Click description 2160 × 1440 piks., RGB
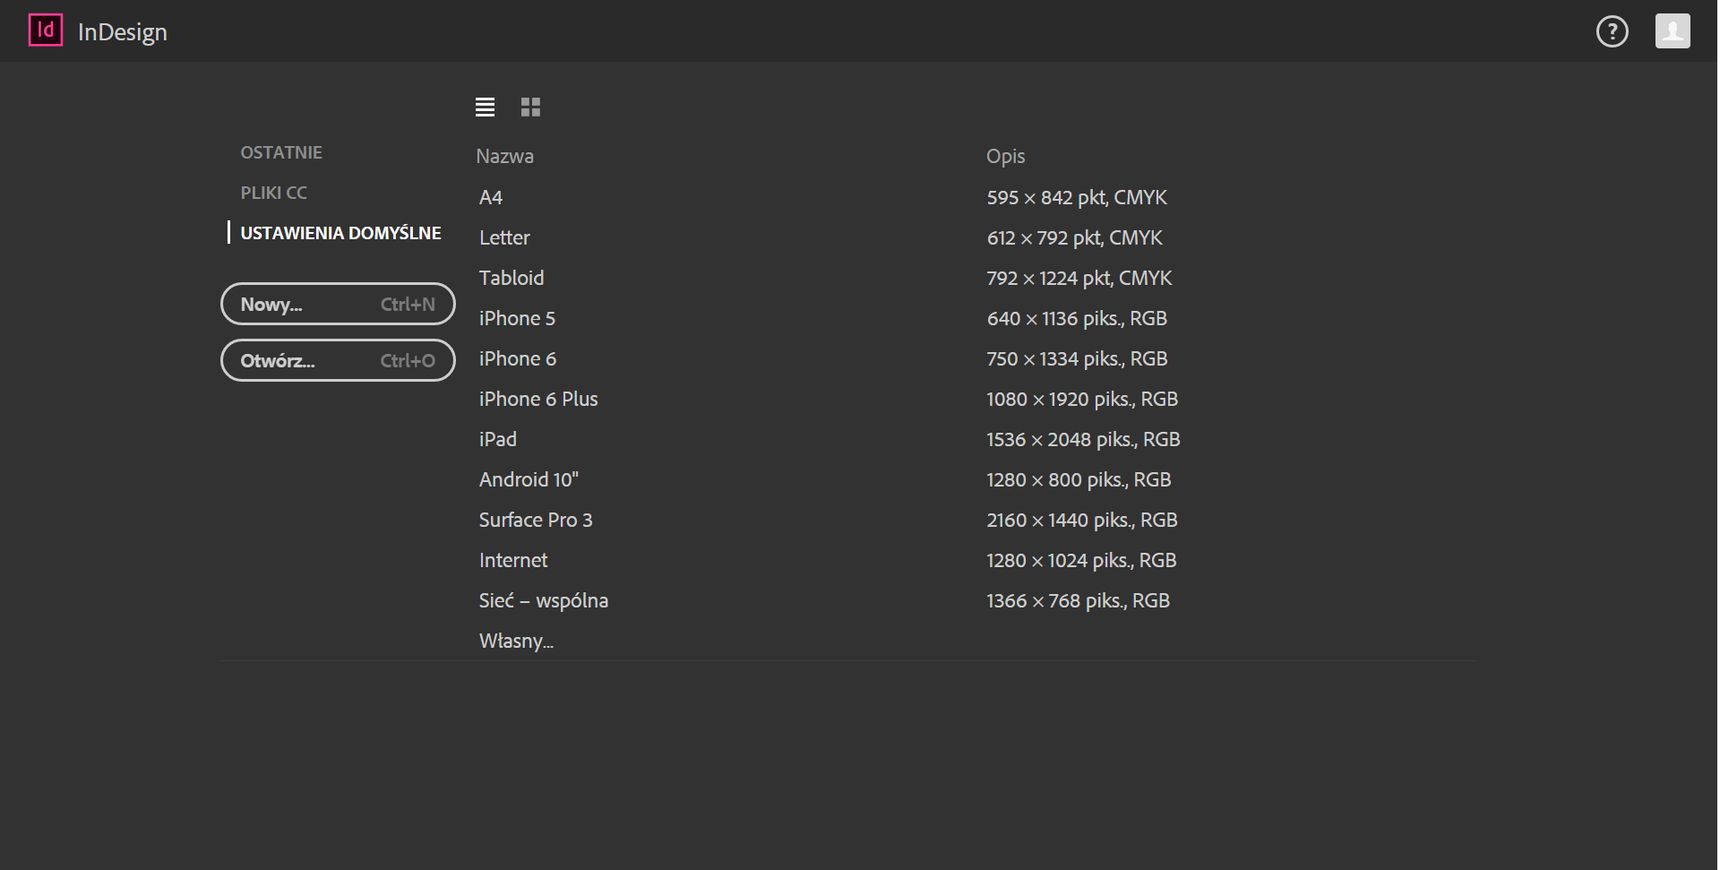Viewport: 1720px width, 870px height. pos(1082,520)
